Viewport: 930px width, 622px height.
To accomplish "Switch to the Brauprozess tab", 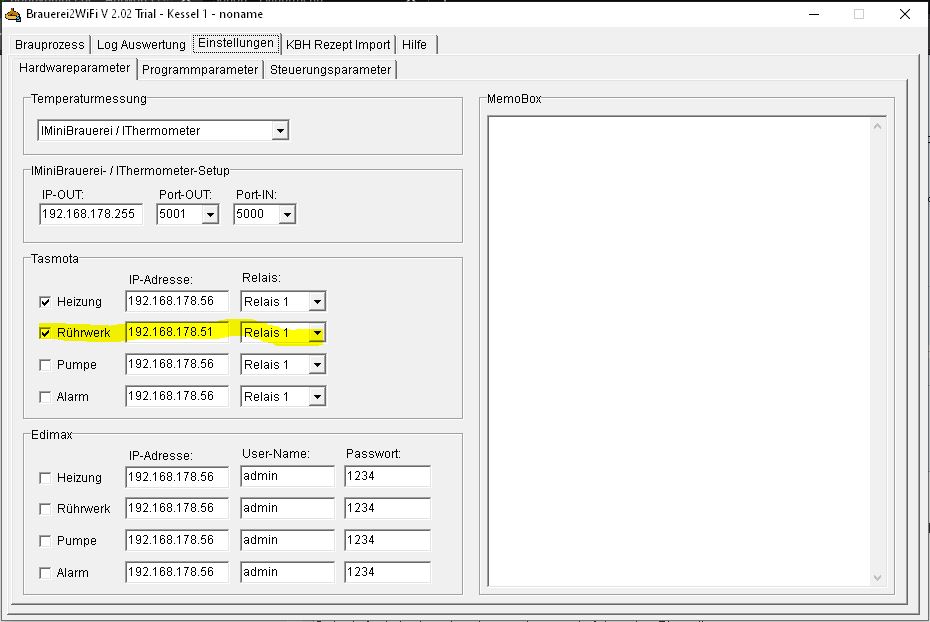I will coord(51,45).
